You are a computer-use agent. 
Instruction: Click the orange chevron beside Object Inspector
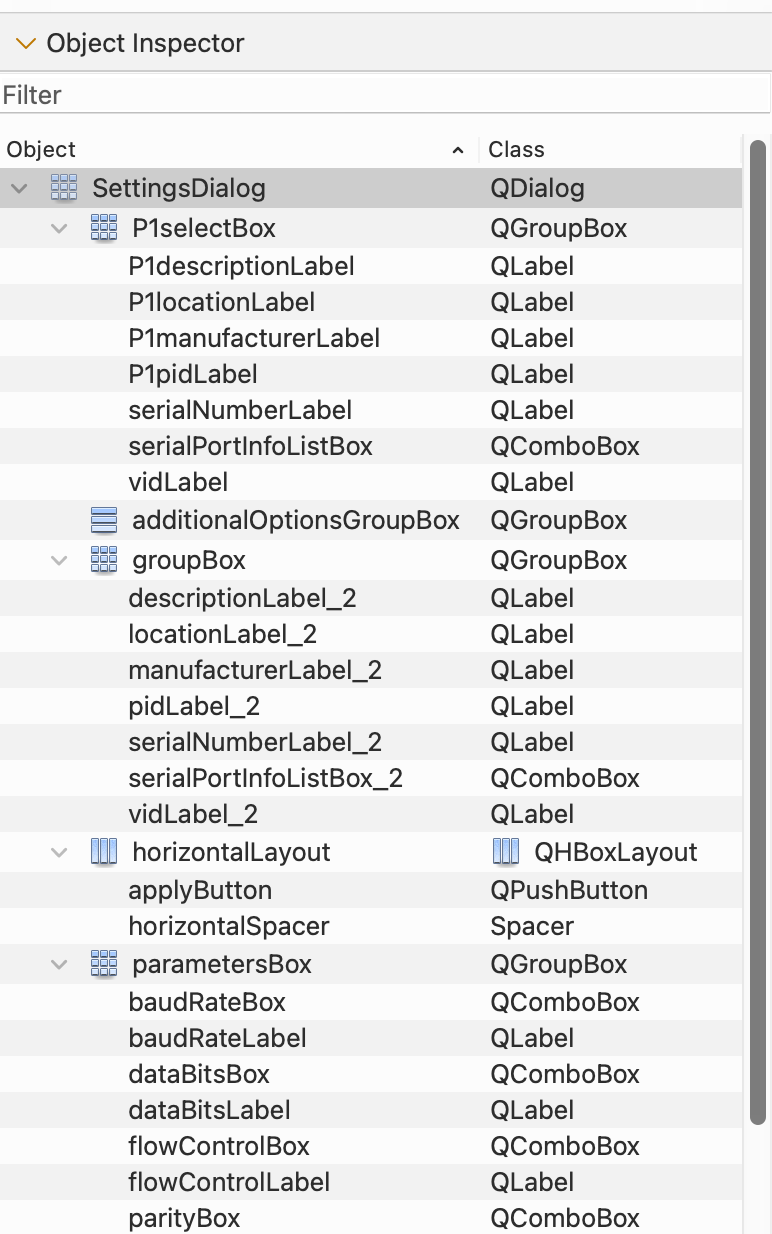point(25,43)
